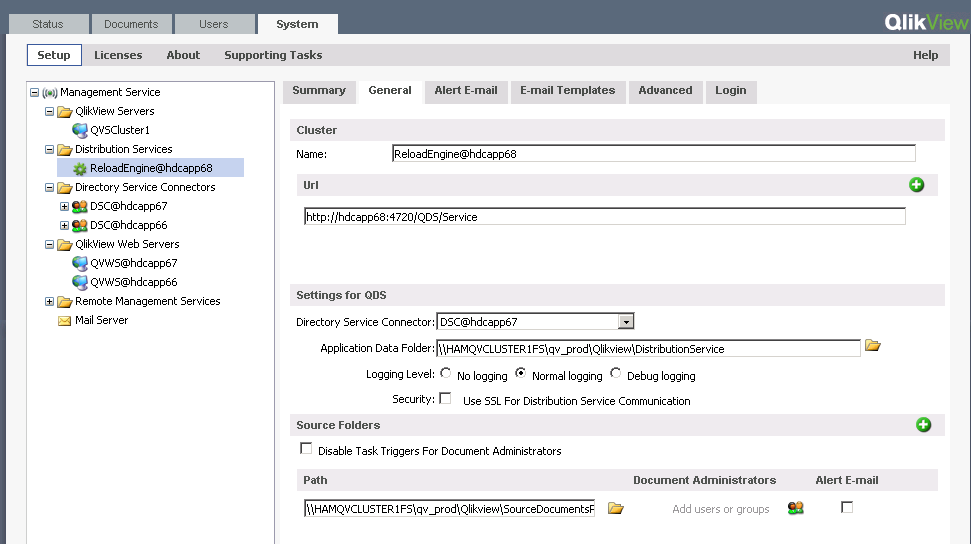Click green plus icon in Source Folders header
971x544 pixels.
pos(923,425)
